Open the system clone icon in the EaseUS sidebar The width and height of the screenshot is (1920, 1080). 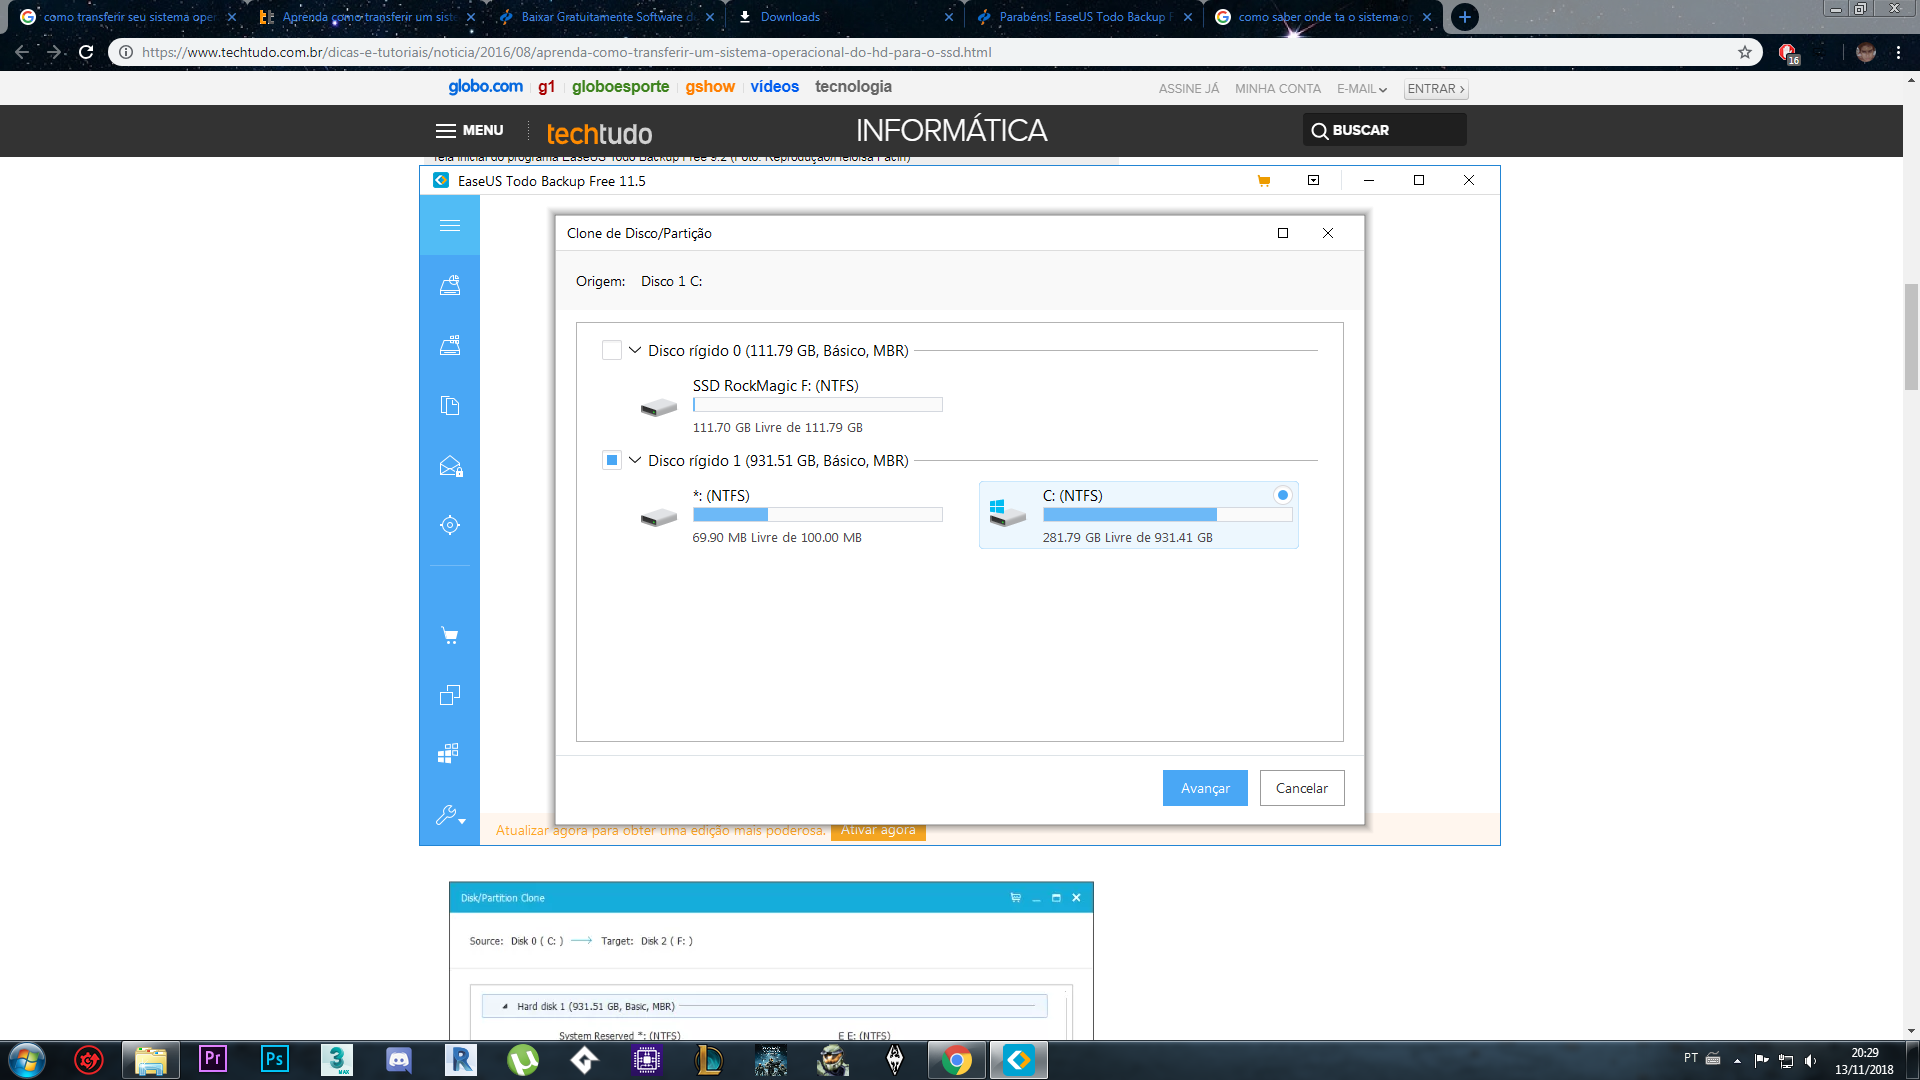click(x=449, y=753)
